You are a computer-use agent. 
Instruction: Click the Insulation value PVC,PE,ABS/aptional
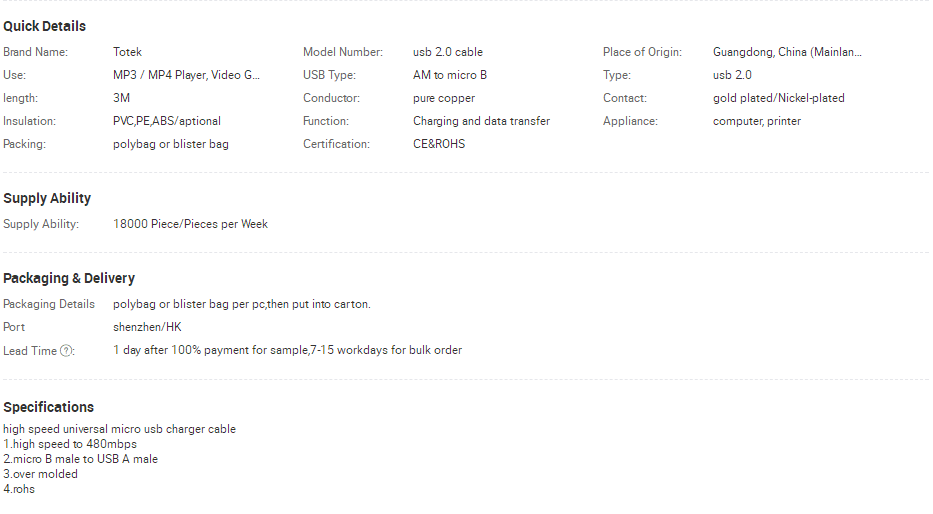pyautogui.click(x=167, y=121)
